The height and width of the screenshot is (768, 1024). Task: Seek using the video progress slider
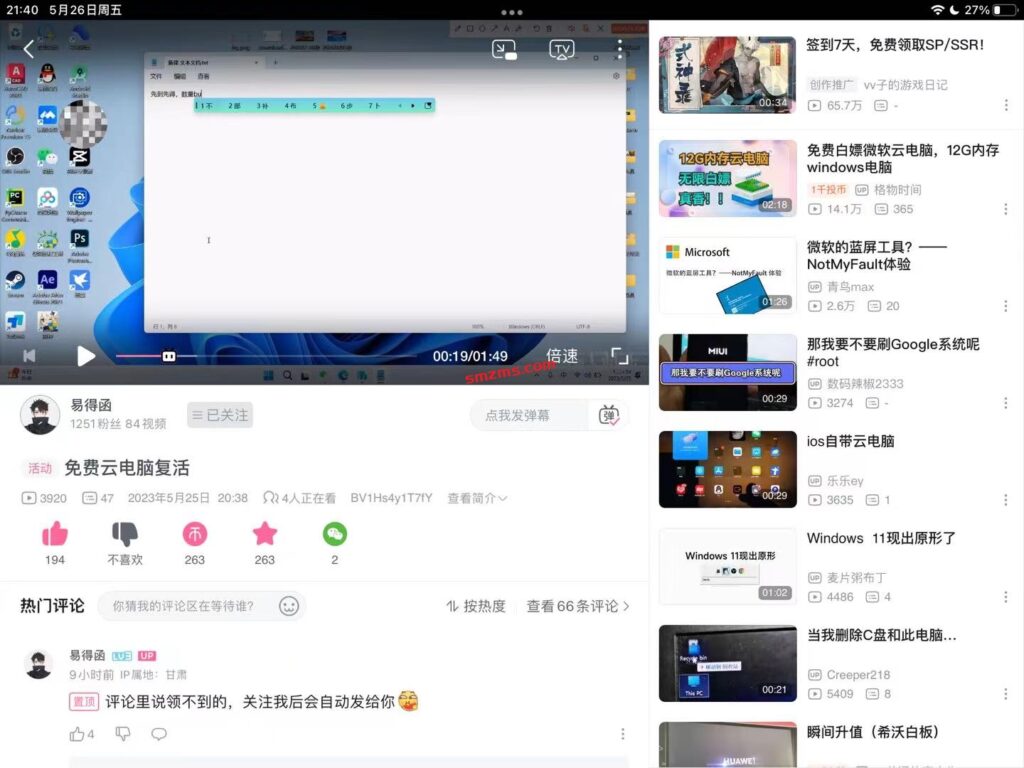[x=266, y=356]
